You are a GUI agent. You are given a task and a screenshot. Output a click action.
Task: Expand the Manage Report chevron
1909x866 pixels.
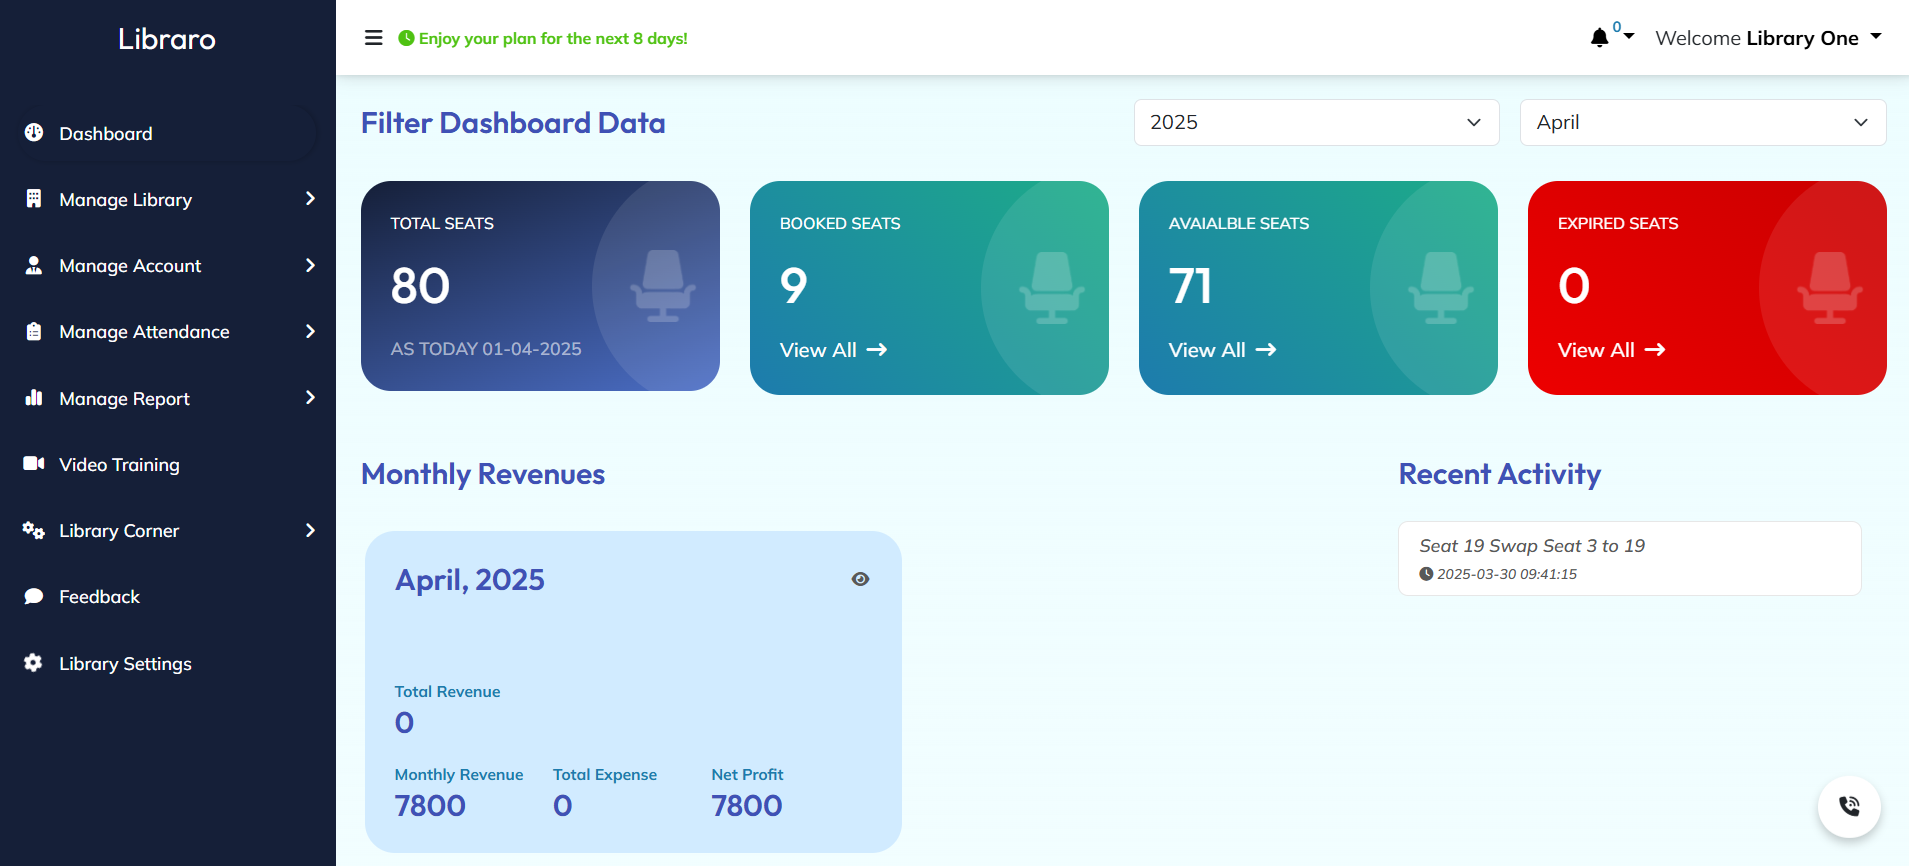(310, 397)
